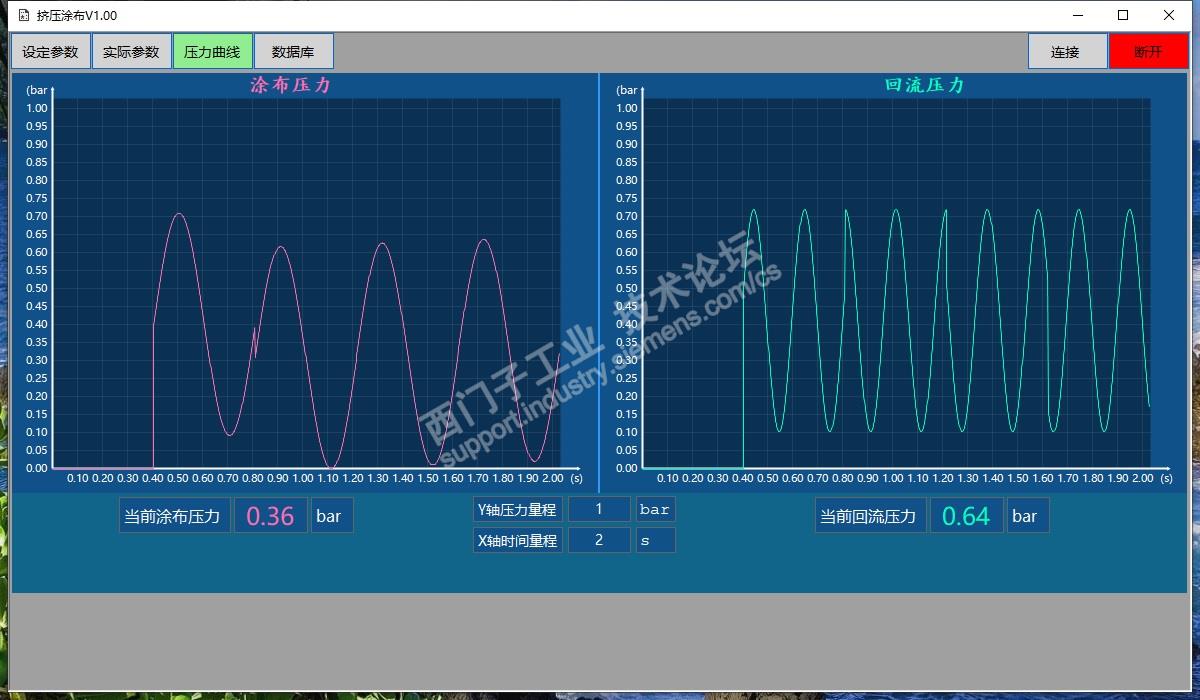Open the 数据库 tab

point(293,52)
